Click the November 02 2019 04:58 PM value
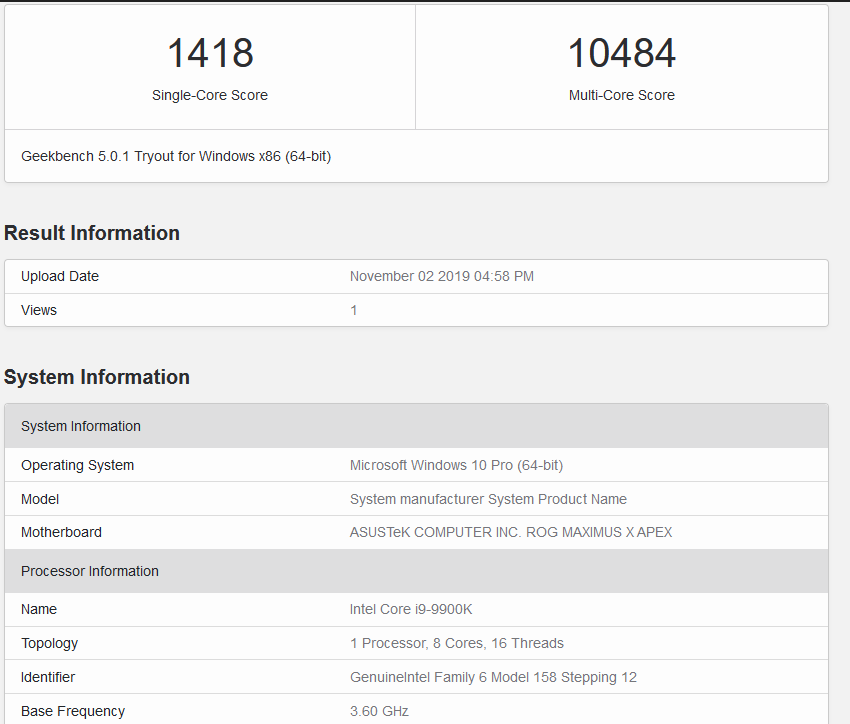850x724 pixels. 441,276
